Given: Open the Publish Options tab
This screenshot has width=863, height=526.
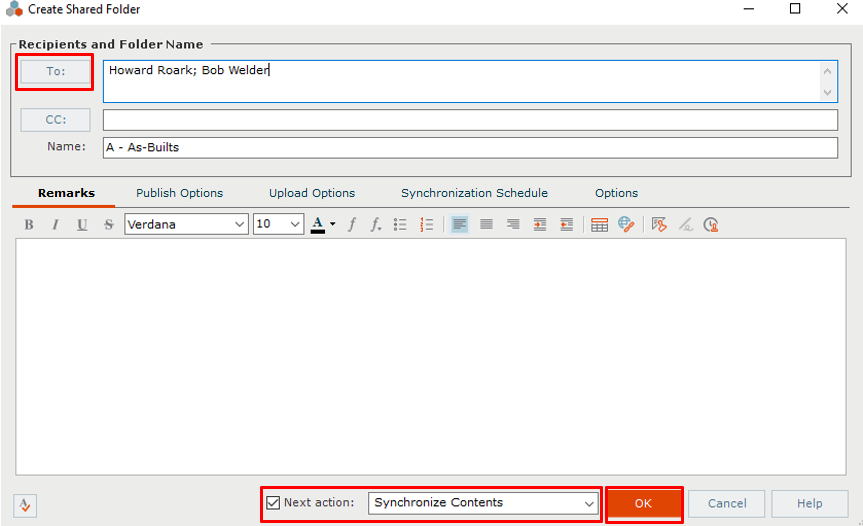Looking at the screenshot, I should click(179, 193).
